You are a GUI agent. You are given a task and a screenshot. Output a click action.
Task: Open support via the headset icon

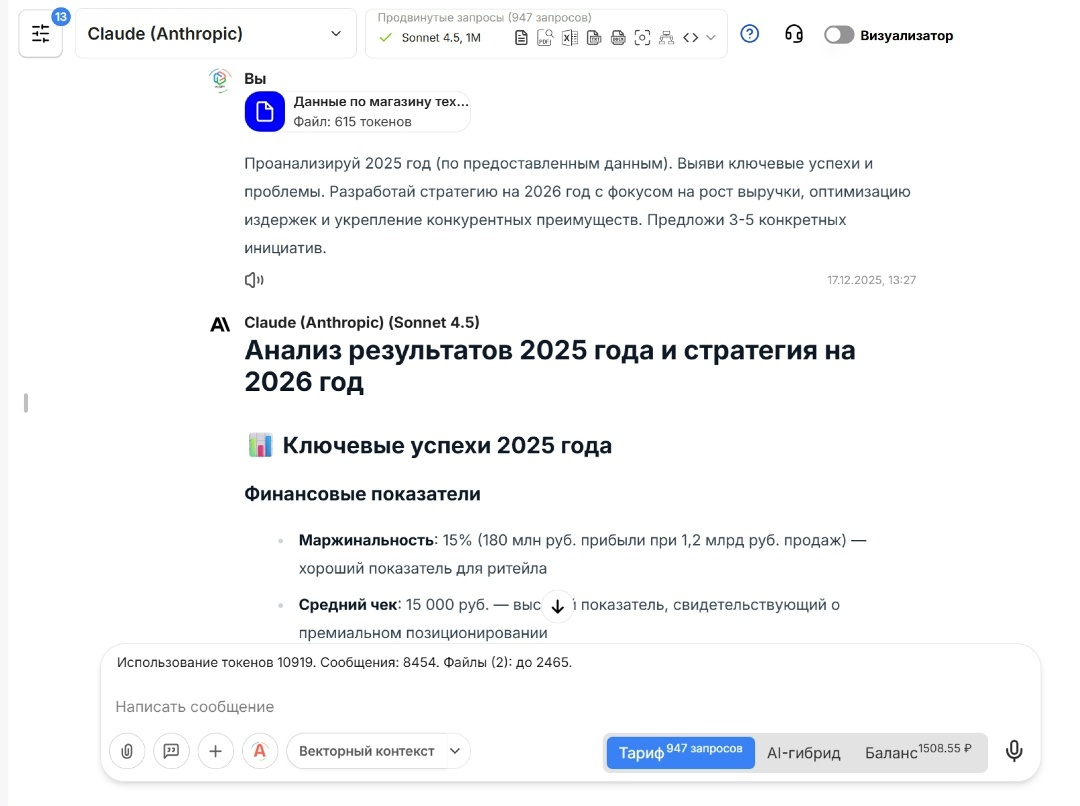tap(794, 34)
